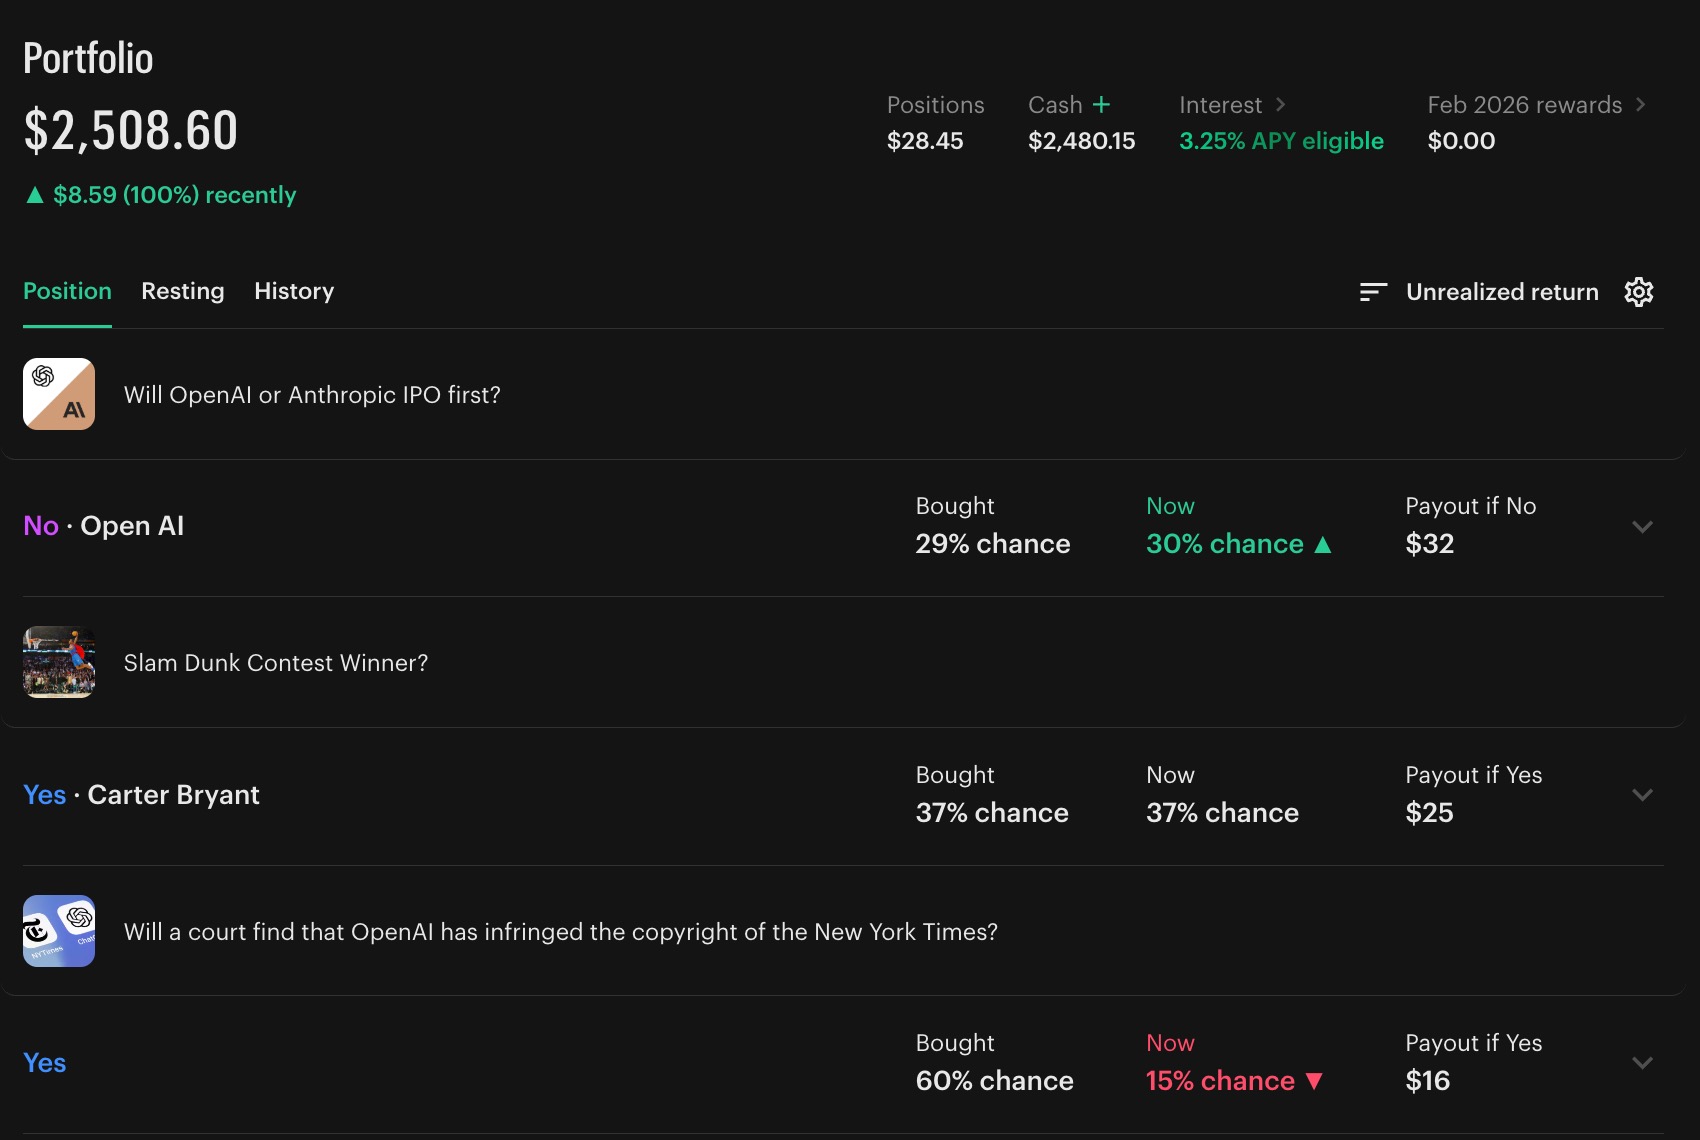Viewport: 1700px width, 1140px height.
Task: Expand the Carter Bryant position row
Action: (1642, 795)
